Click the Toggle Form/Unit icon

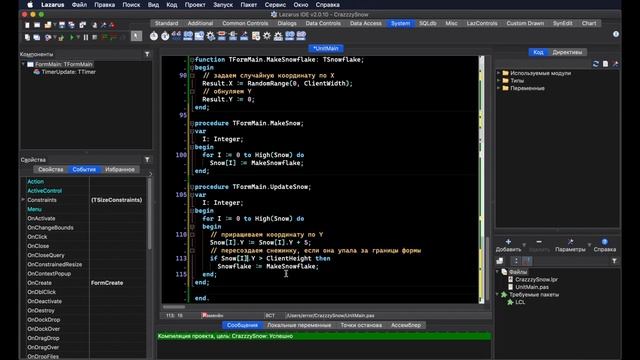pyautogui.click(x=82, y=25)
